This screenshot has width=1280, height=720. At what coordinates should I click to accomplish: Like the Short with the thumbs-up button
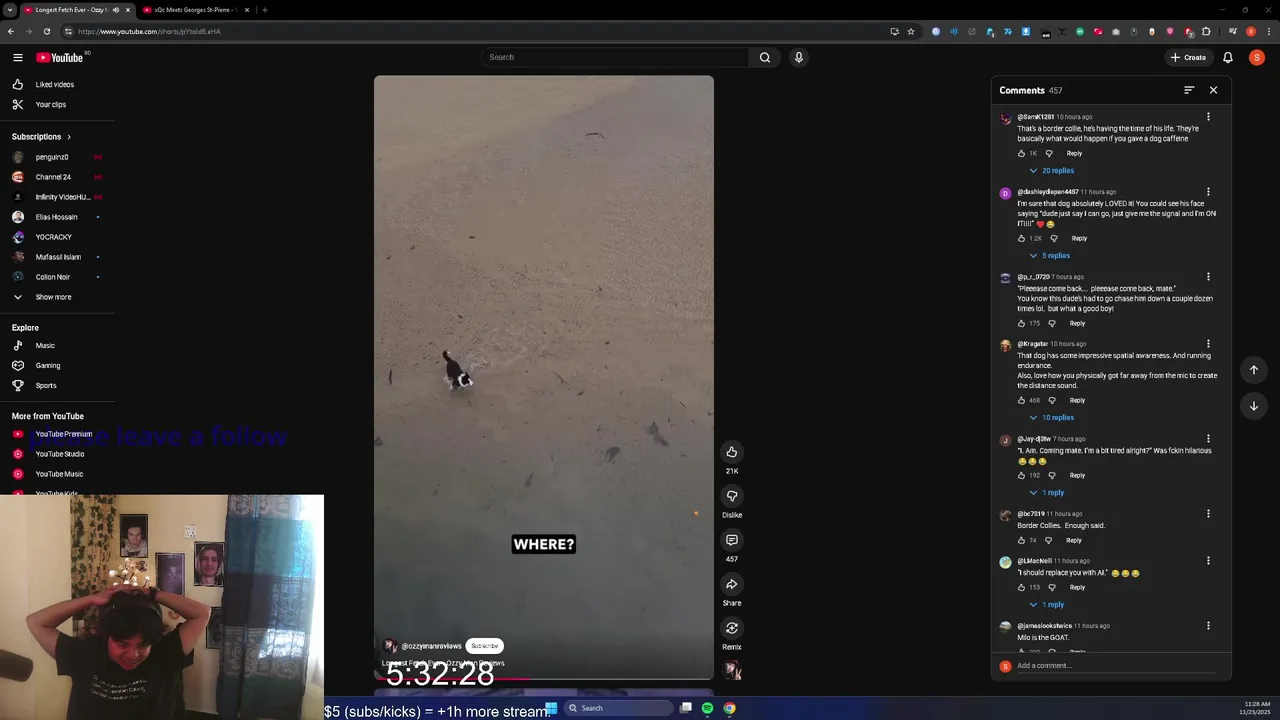[732, 452]
